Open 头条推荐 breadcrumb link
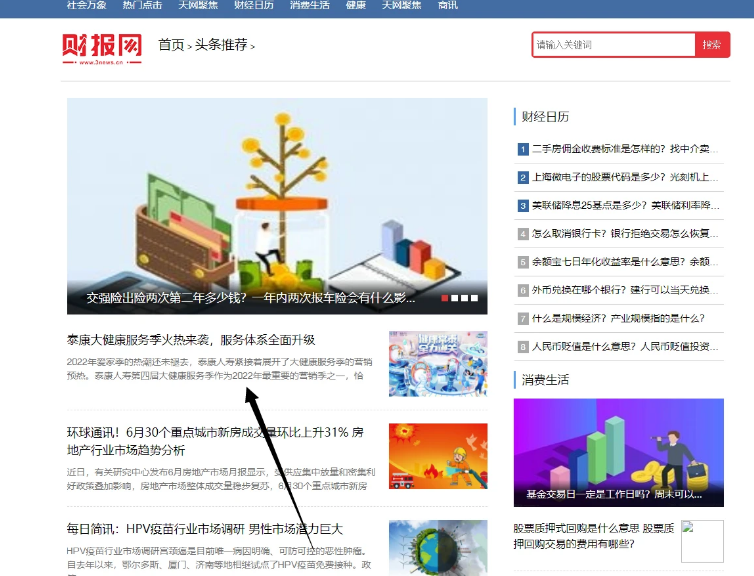754x576 pixels. coord(221,45)
